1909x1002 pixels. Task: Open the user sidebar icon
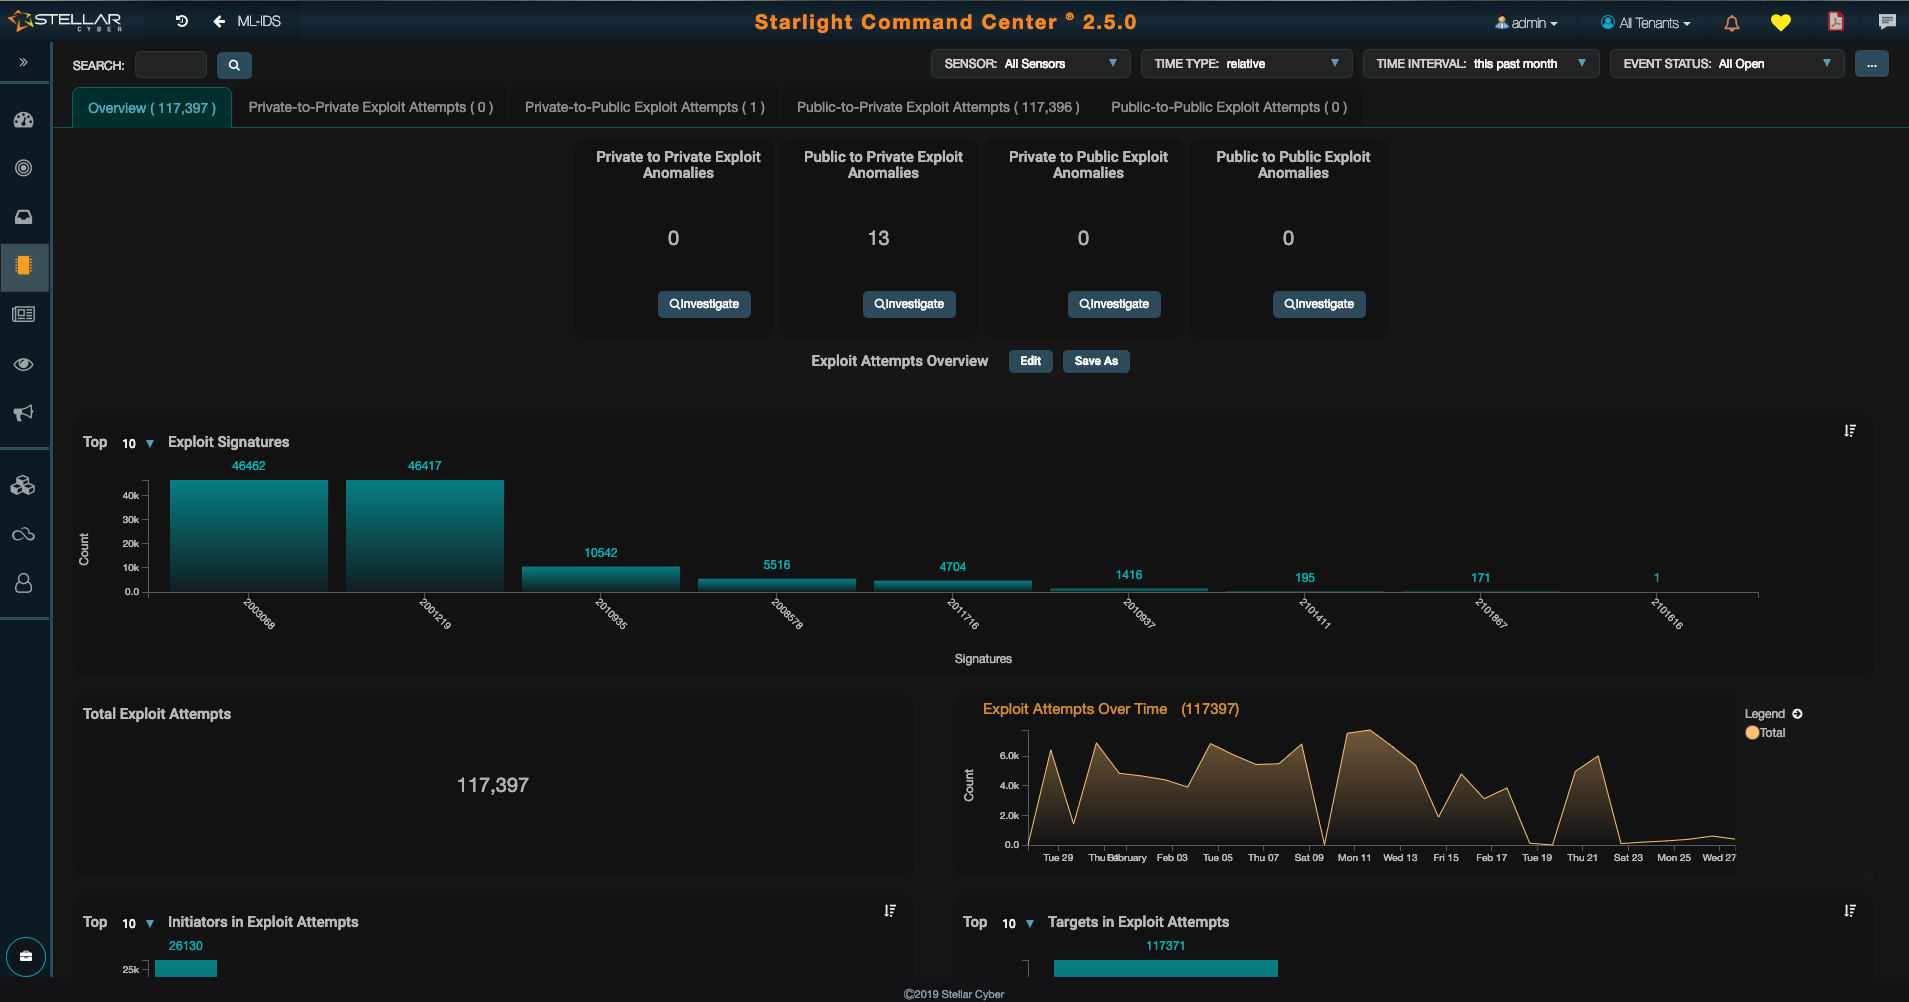click(x=24, y=583)
